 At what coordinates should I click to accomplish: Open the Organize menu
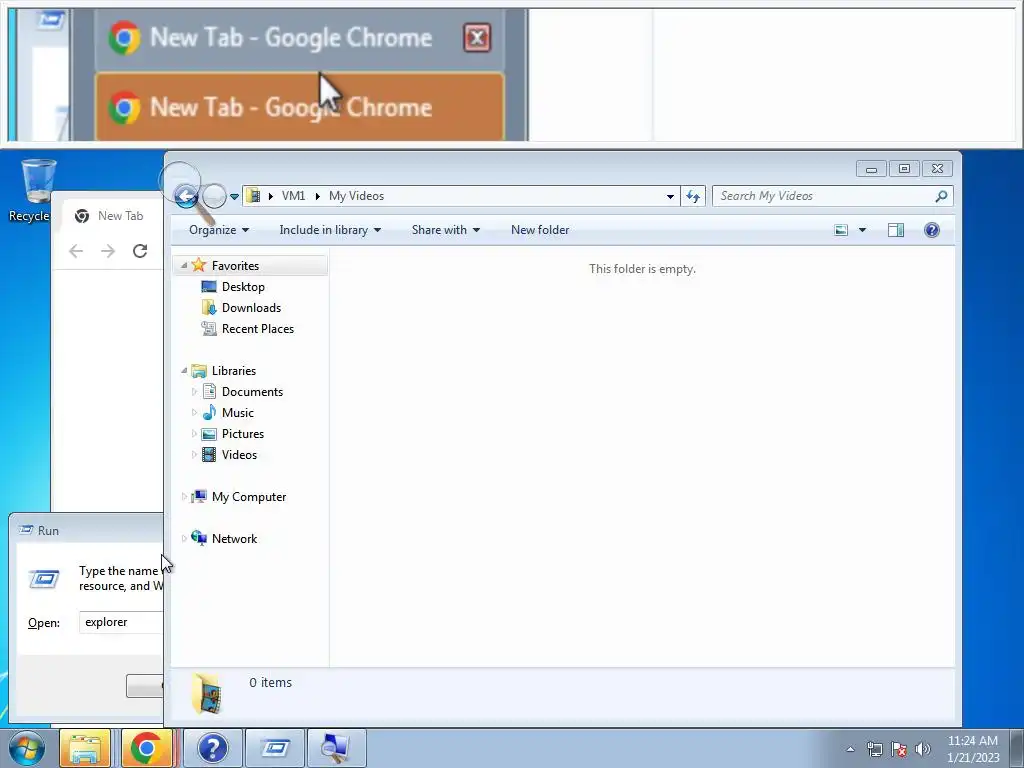pos(219,230)
